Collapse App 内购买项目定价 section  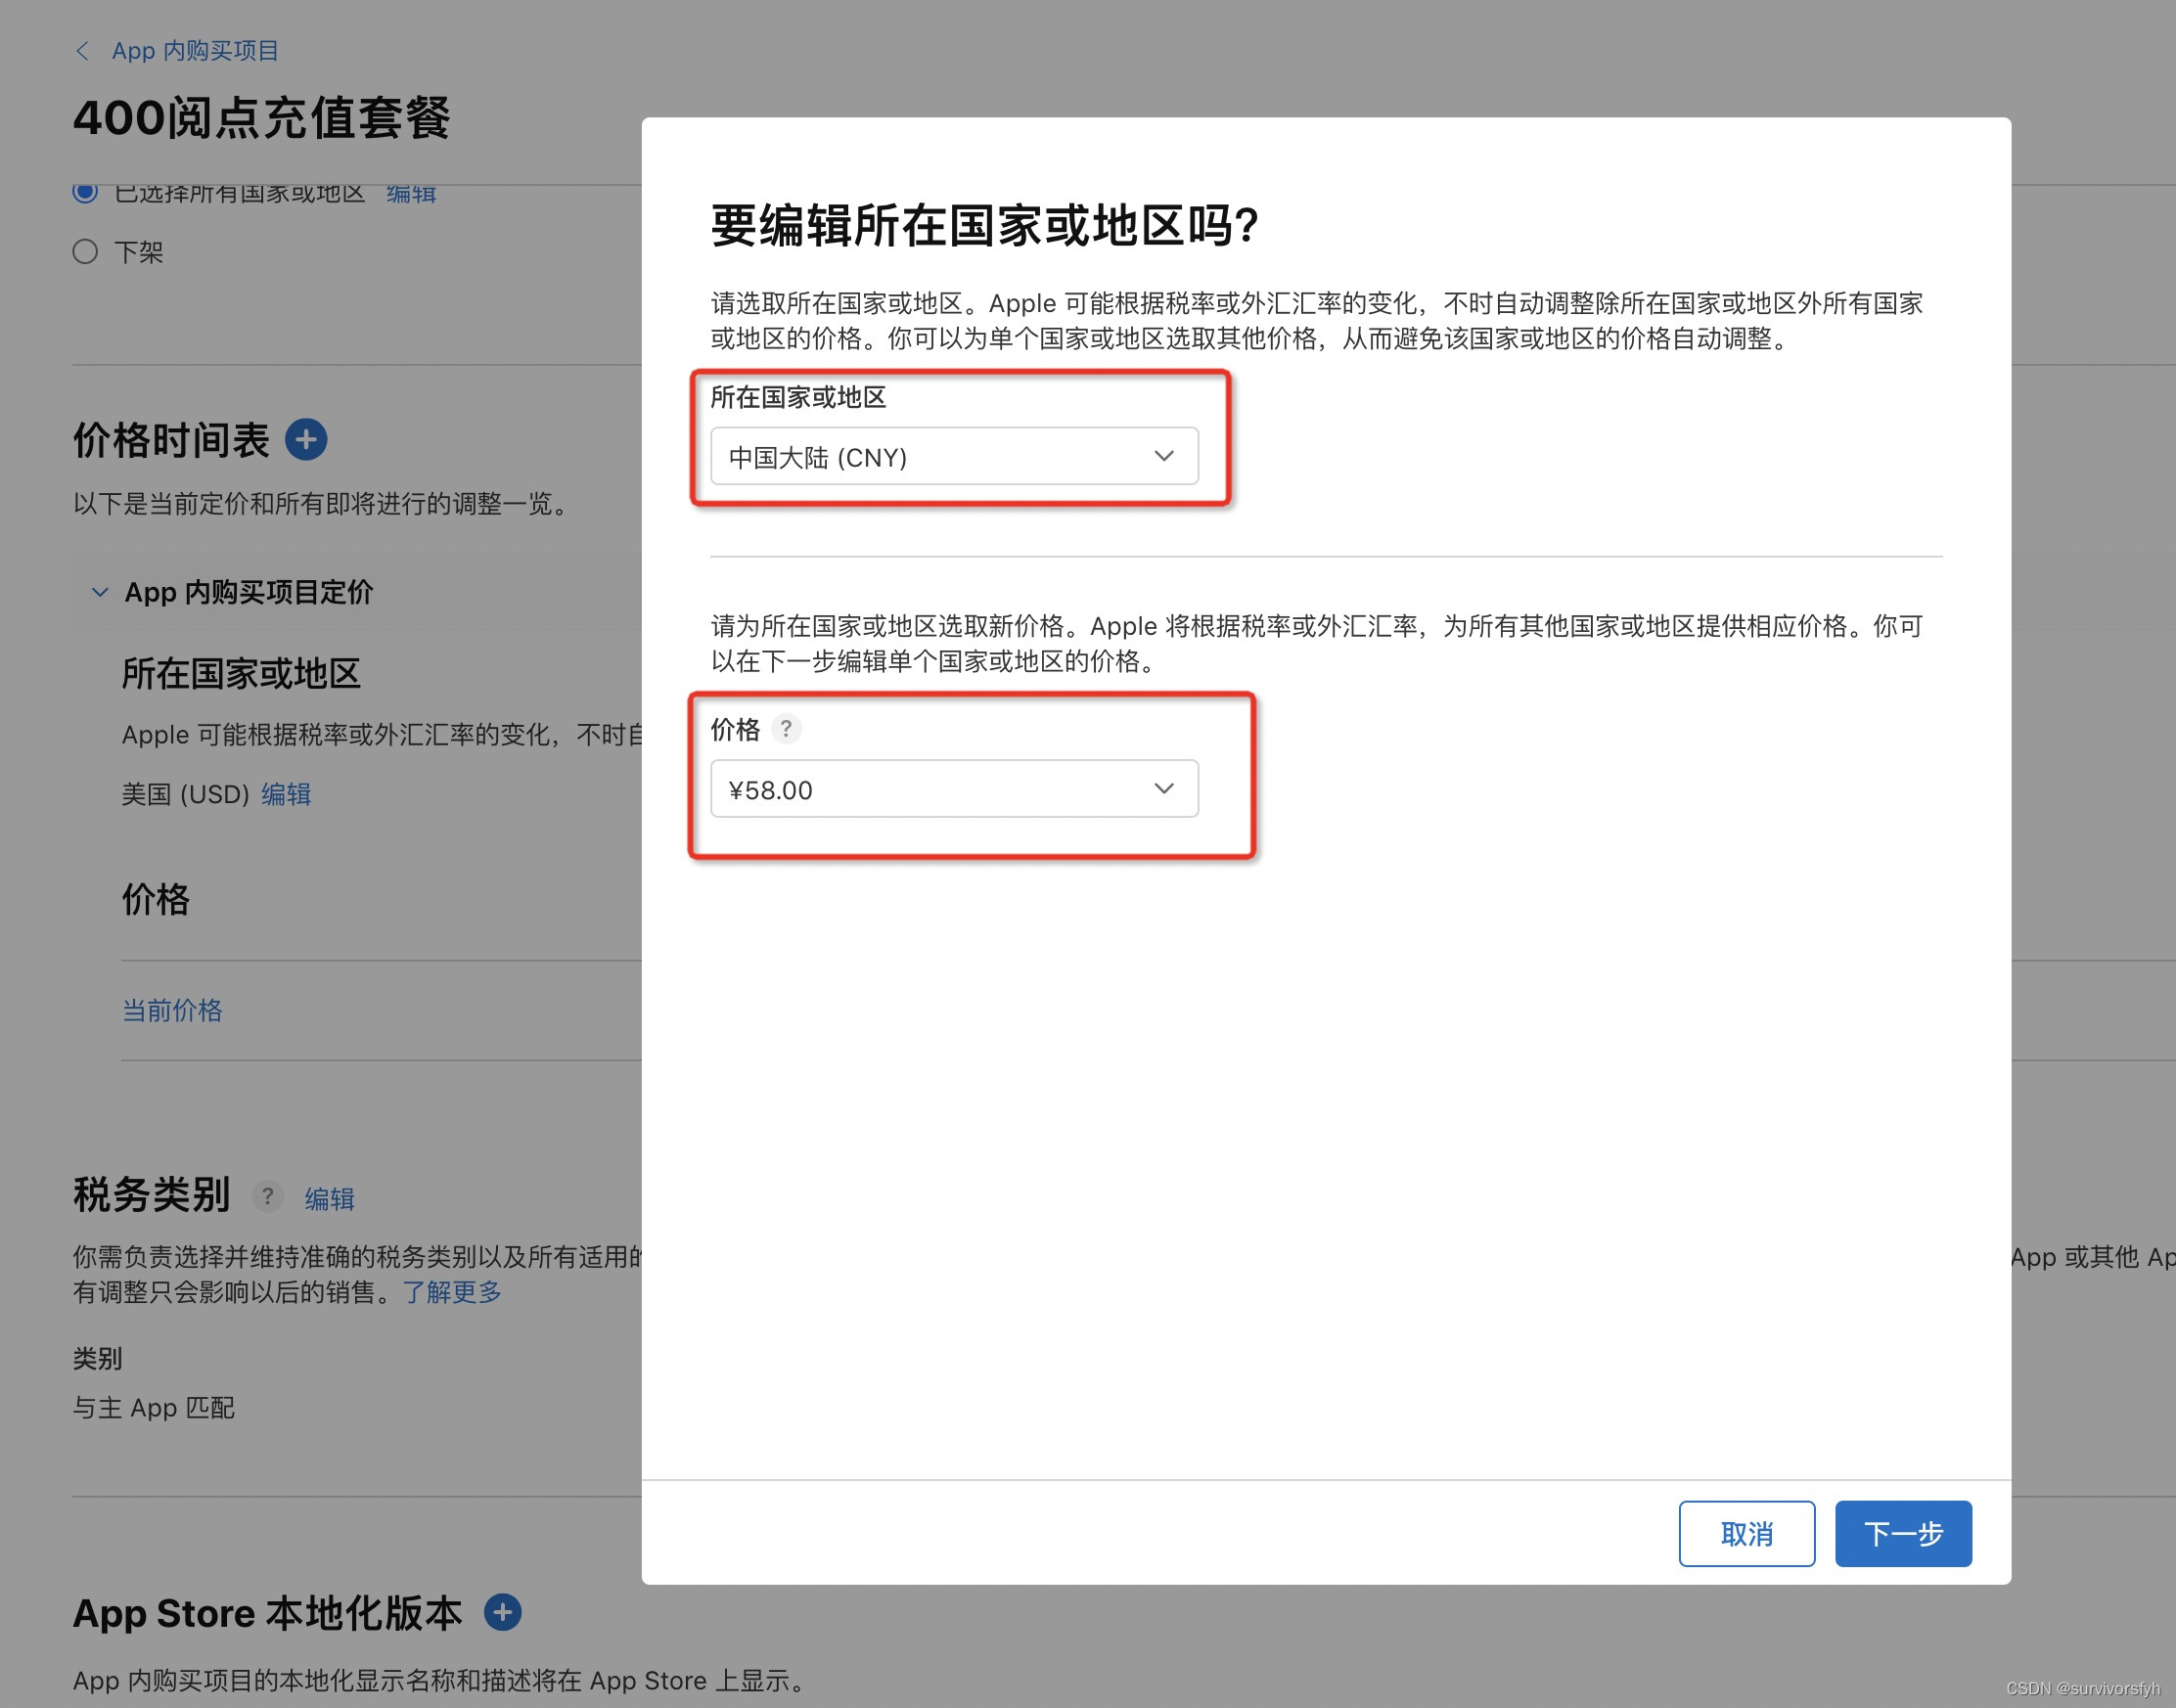point(100,592)
